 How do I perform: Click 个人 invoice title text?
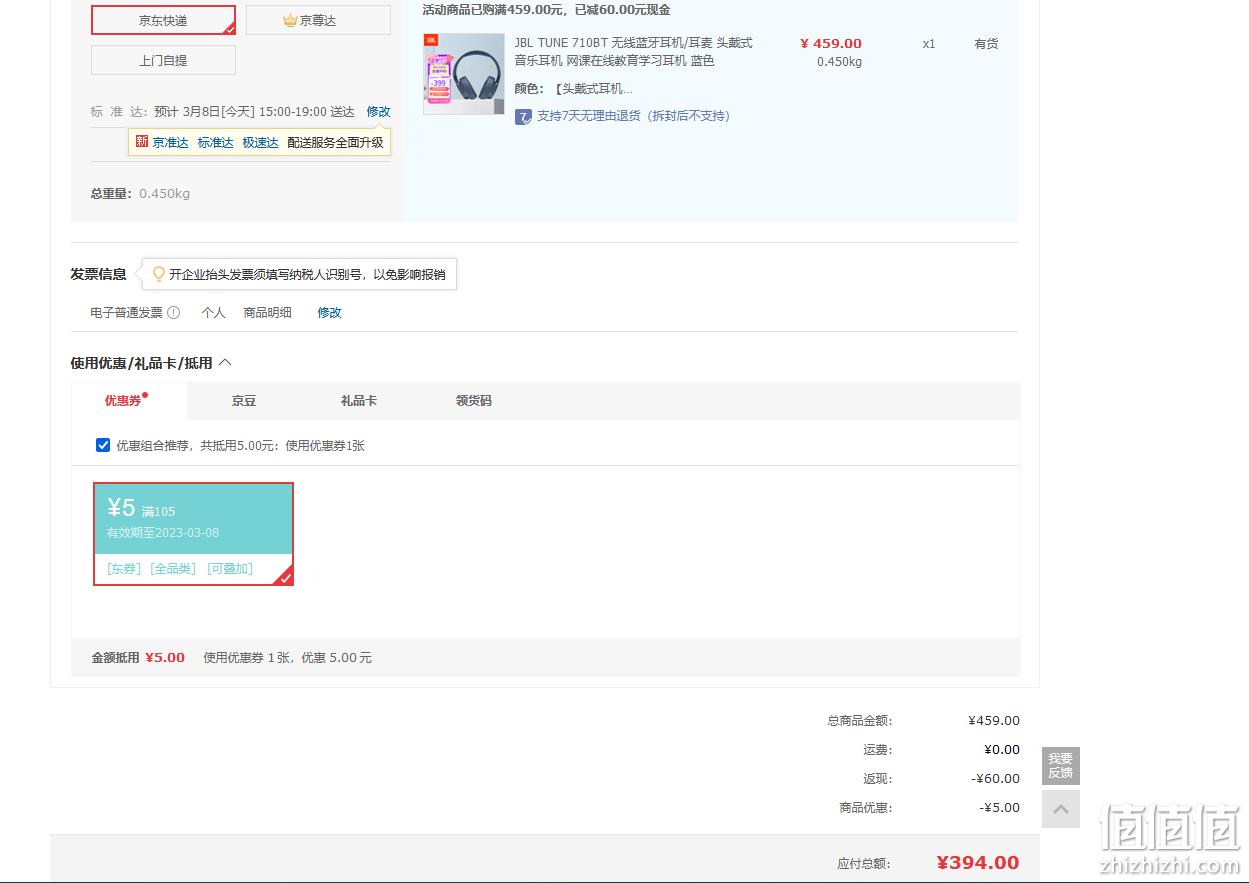(214, 313)
